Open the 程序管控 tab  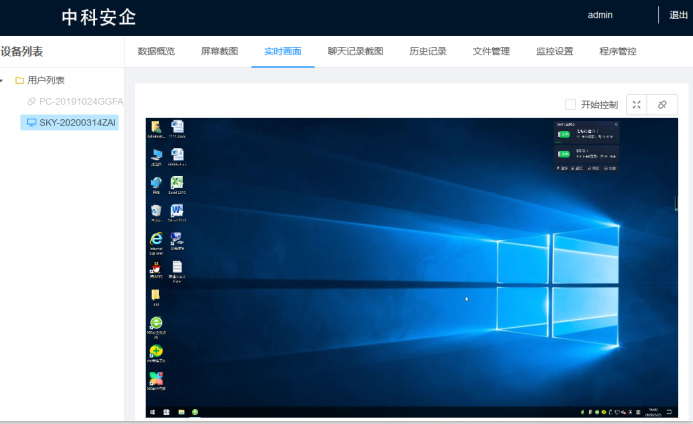tap(618, 51)
